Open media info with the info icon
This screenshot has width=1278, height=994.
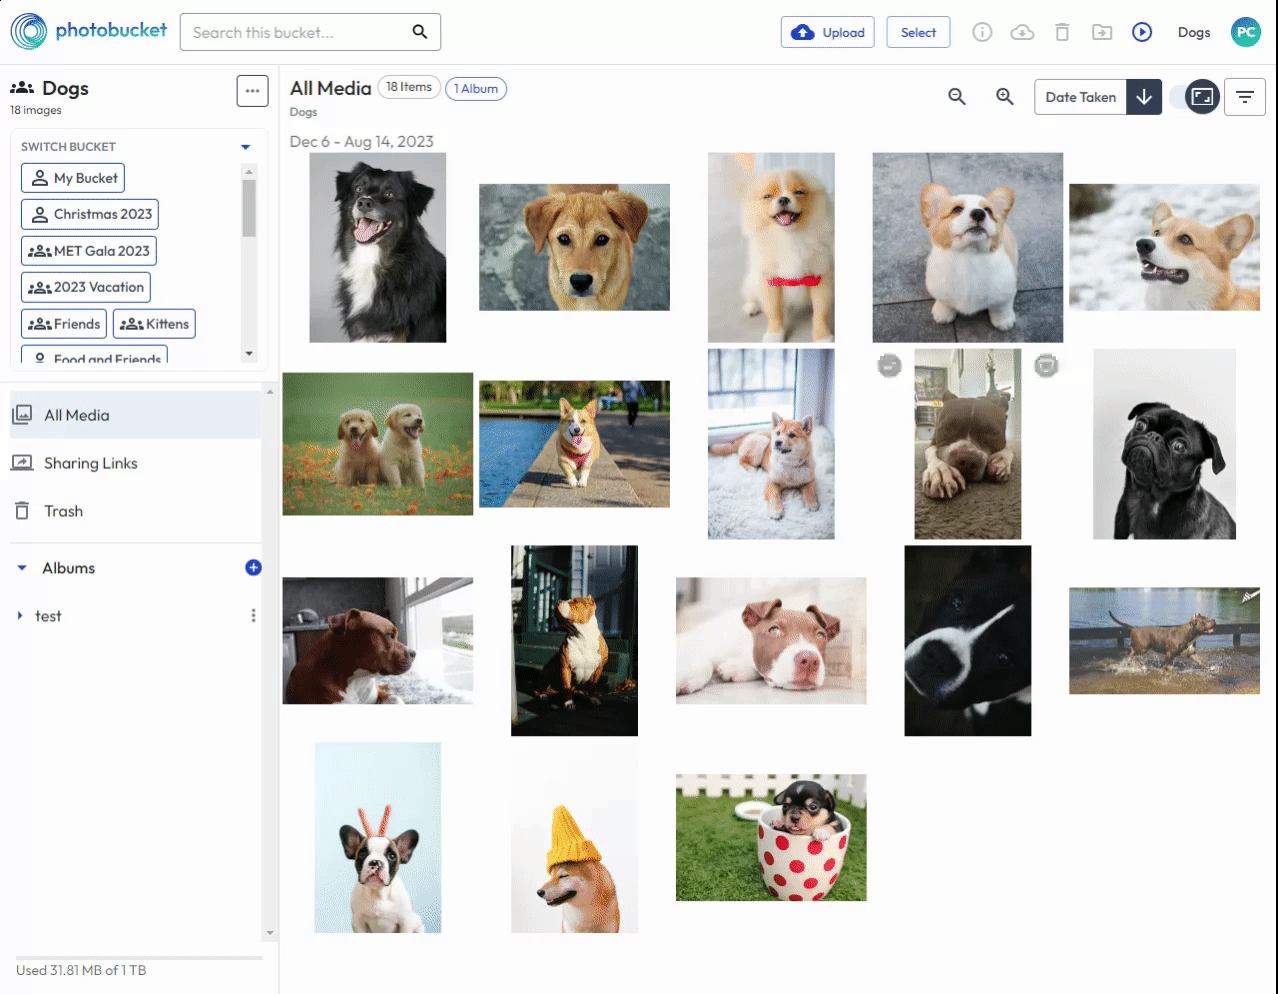pos(982,32)
